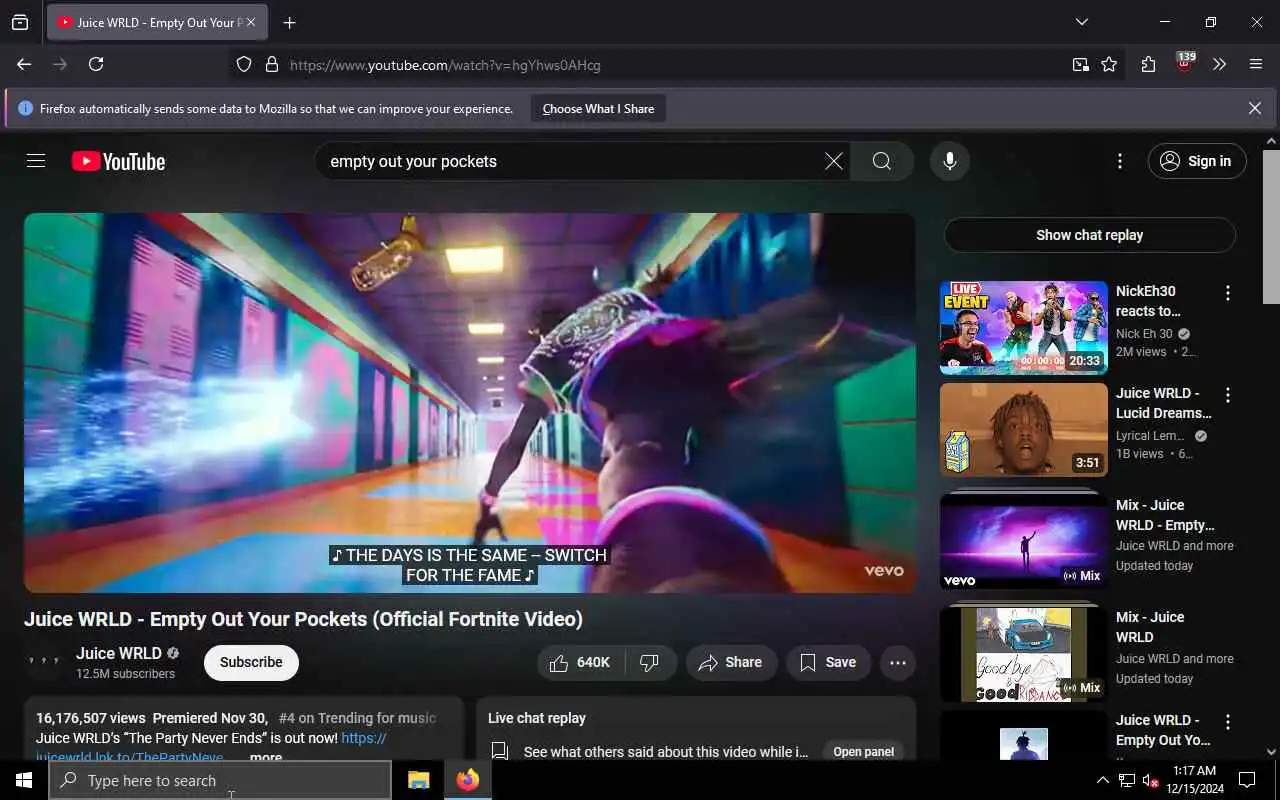Reload the current page
1280x800 pixels.
pyautogui.click(x=96, y=64)
